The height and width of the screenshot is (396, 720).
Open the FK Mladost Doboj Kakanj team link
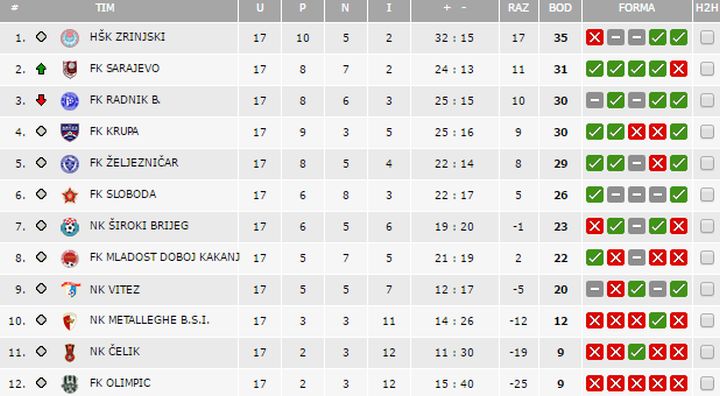pyautogui.click(x=164, y=257)
